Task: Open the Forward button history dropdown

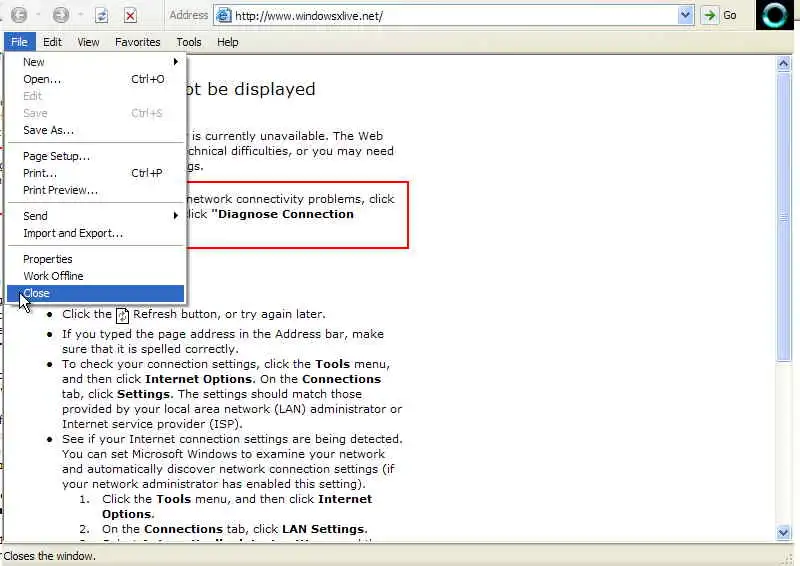Action: [80, 15]
